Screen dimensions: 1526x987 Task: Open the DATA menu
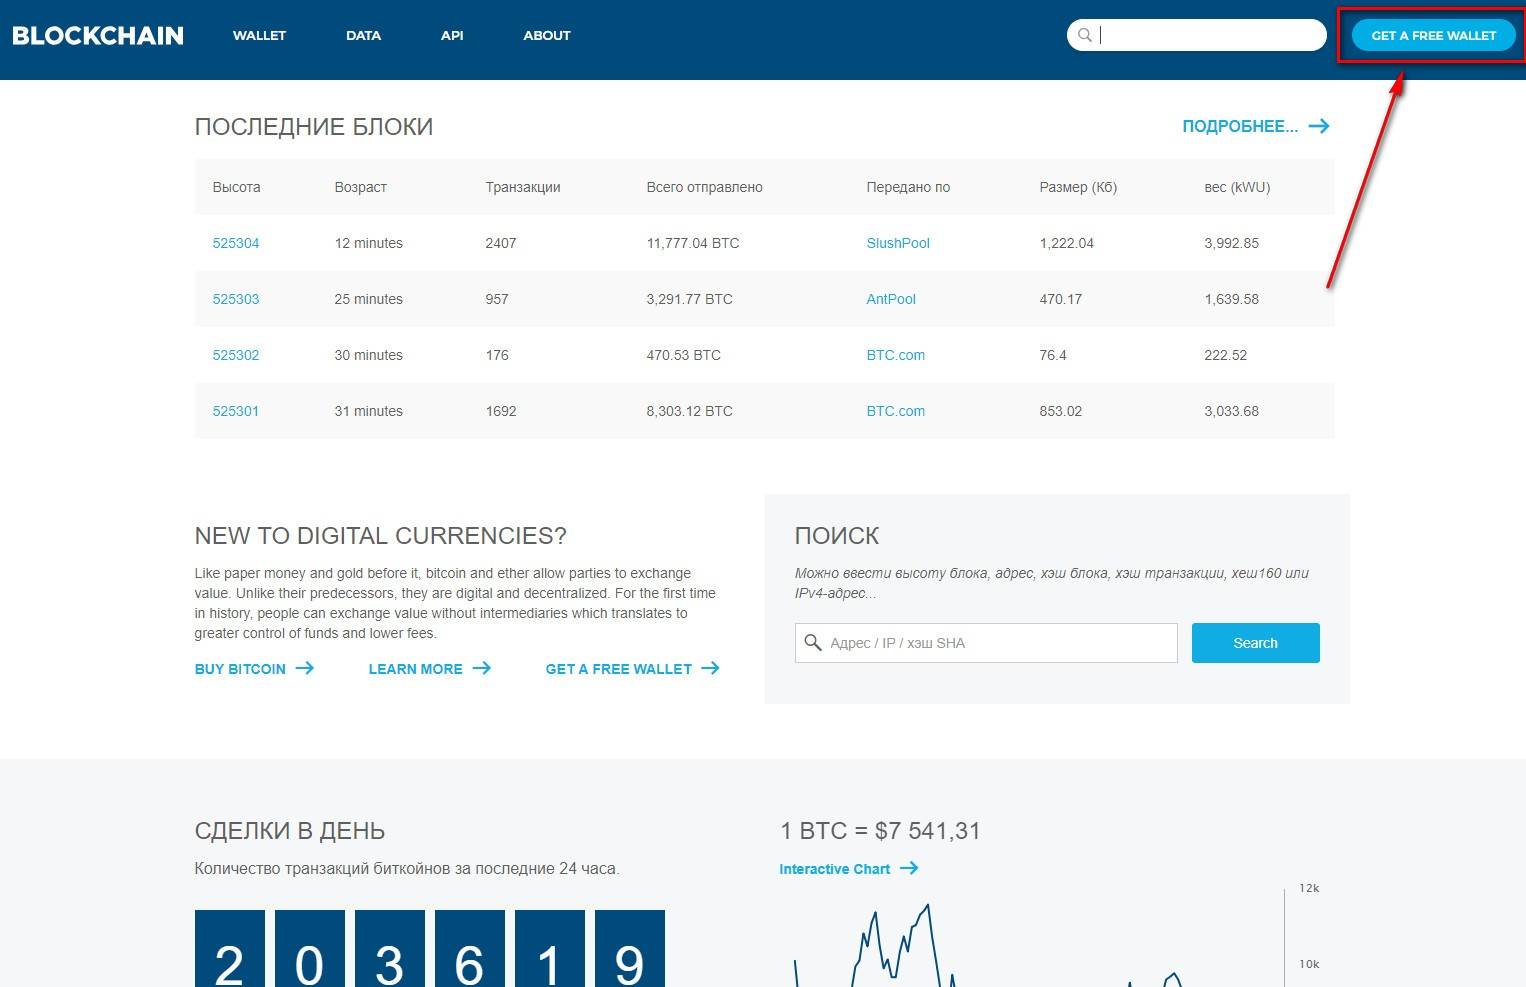click(x=363, y=35)
